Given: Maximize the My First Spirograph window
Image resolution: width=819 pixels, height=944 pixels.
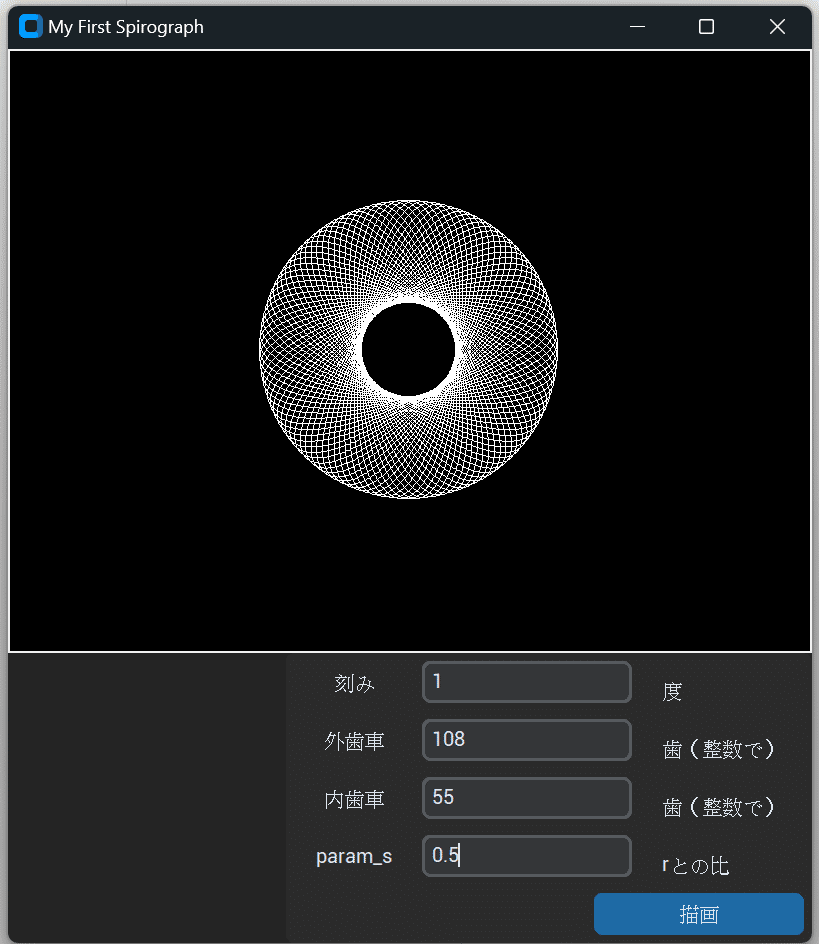Looking at the screenshot, I should click(x=706, y=26).
